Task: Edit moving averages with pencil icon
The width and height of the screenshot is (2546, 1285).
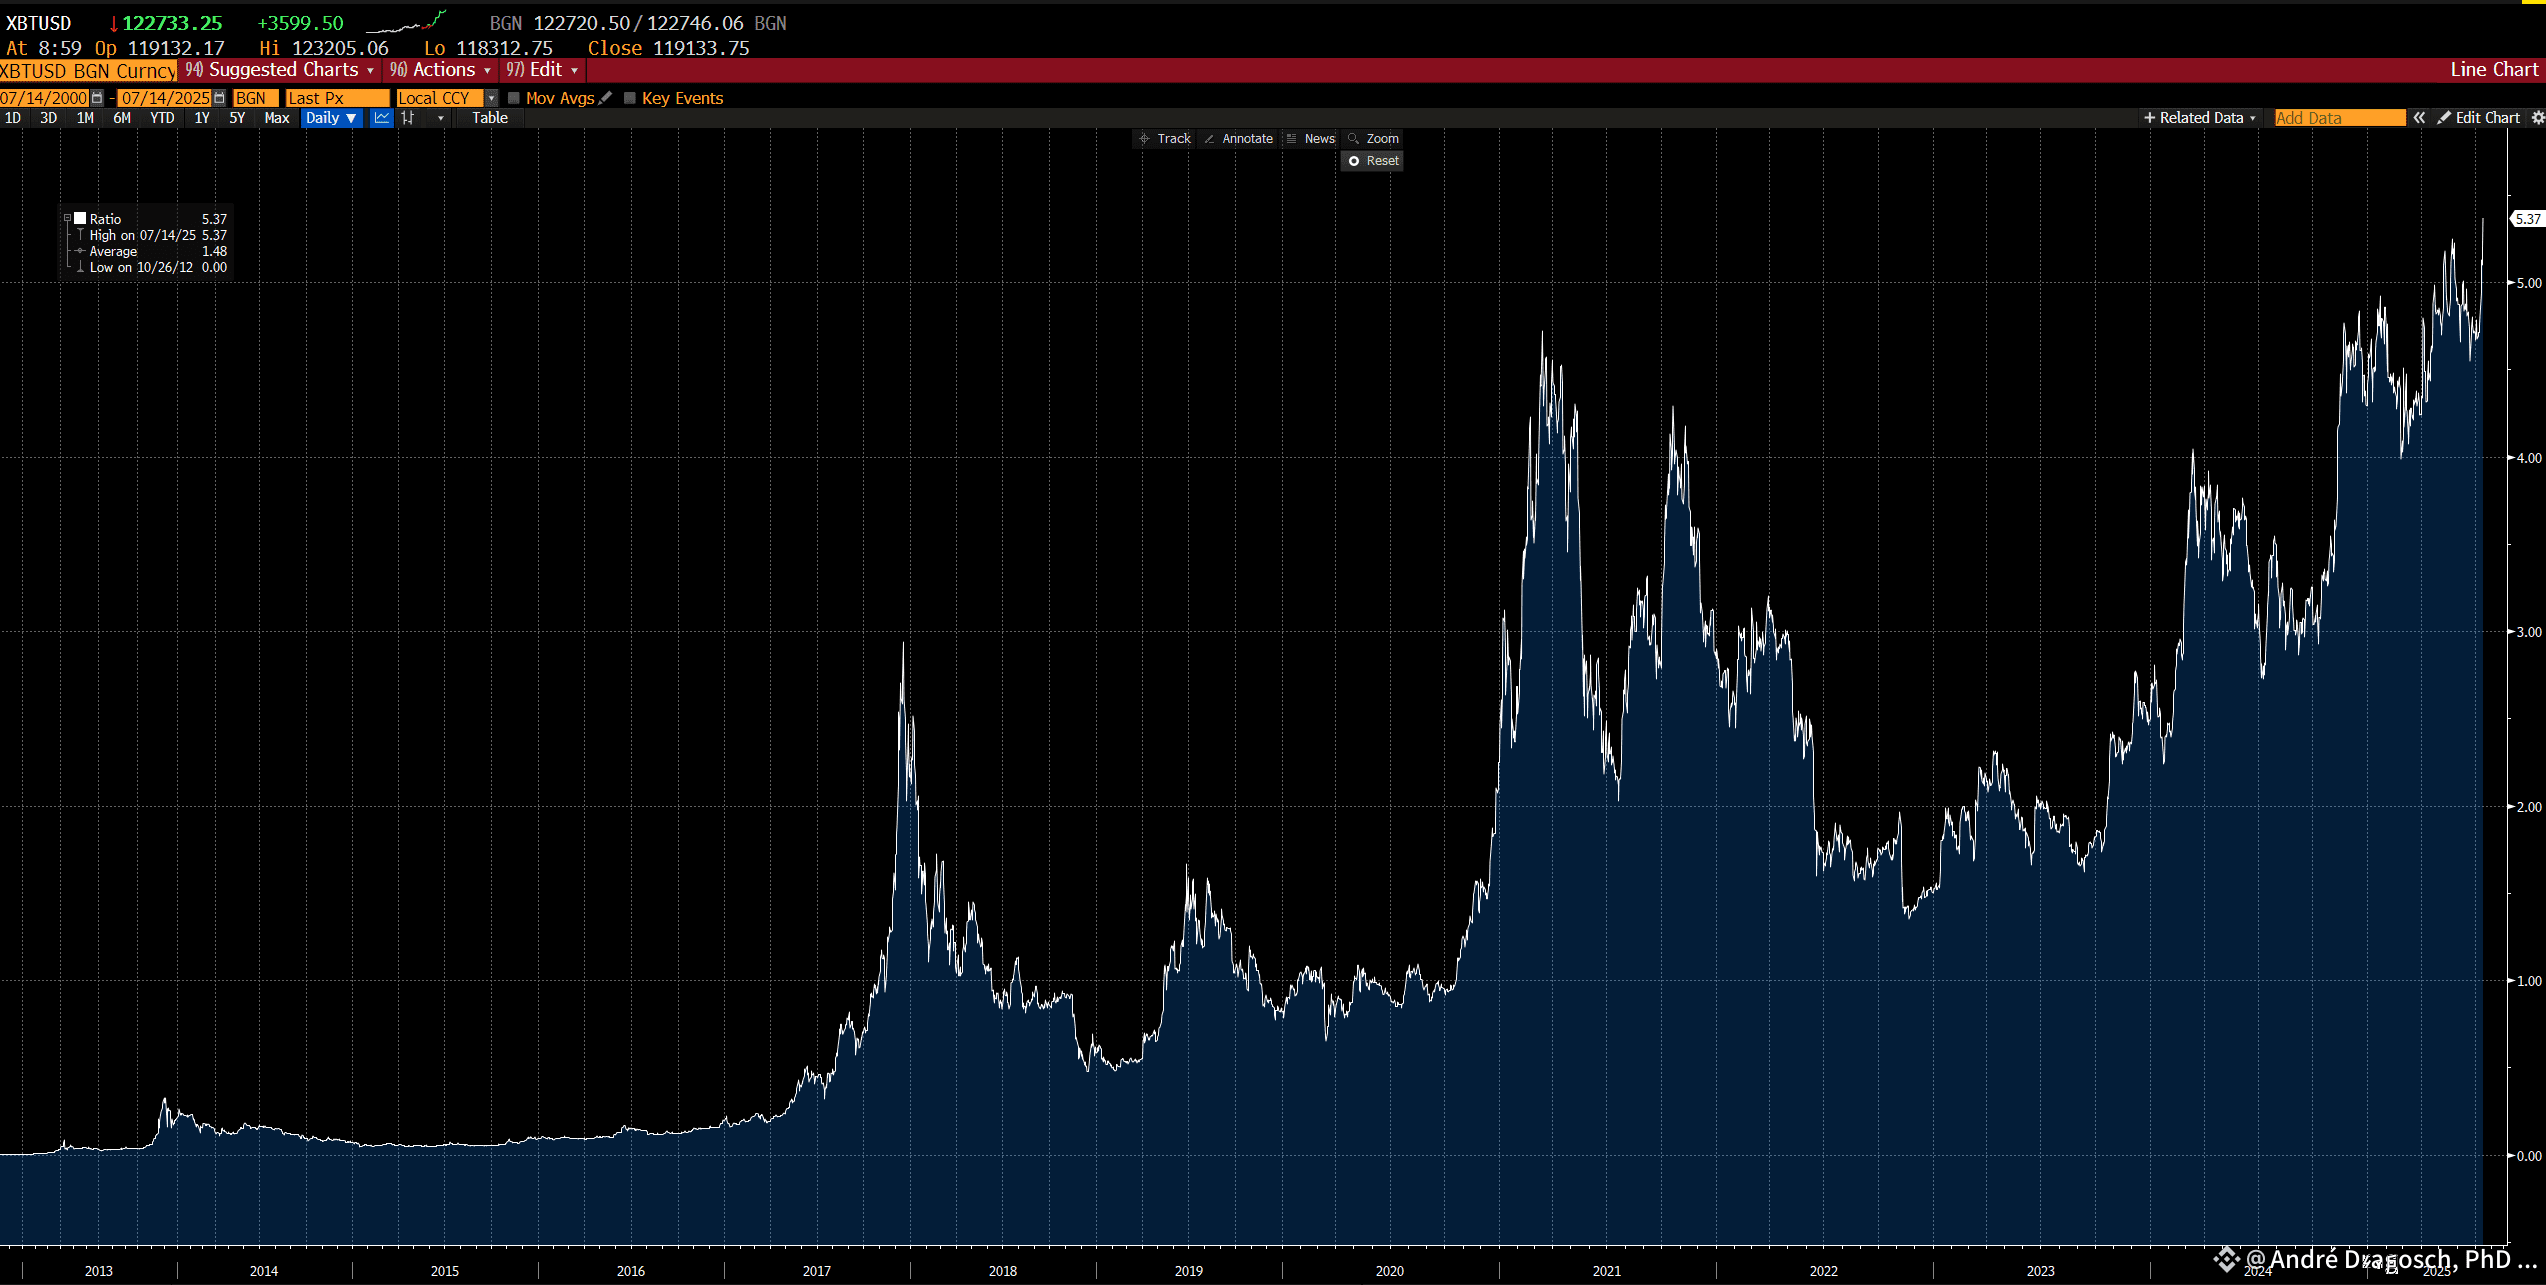Action: click(605, 98)
